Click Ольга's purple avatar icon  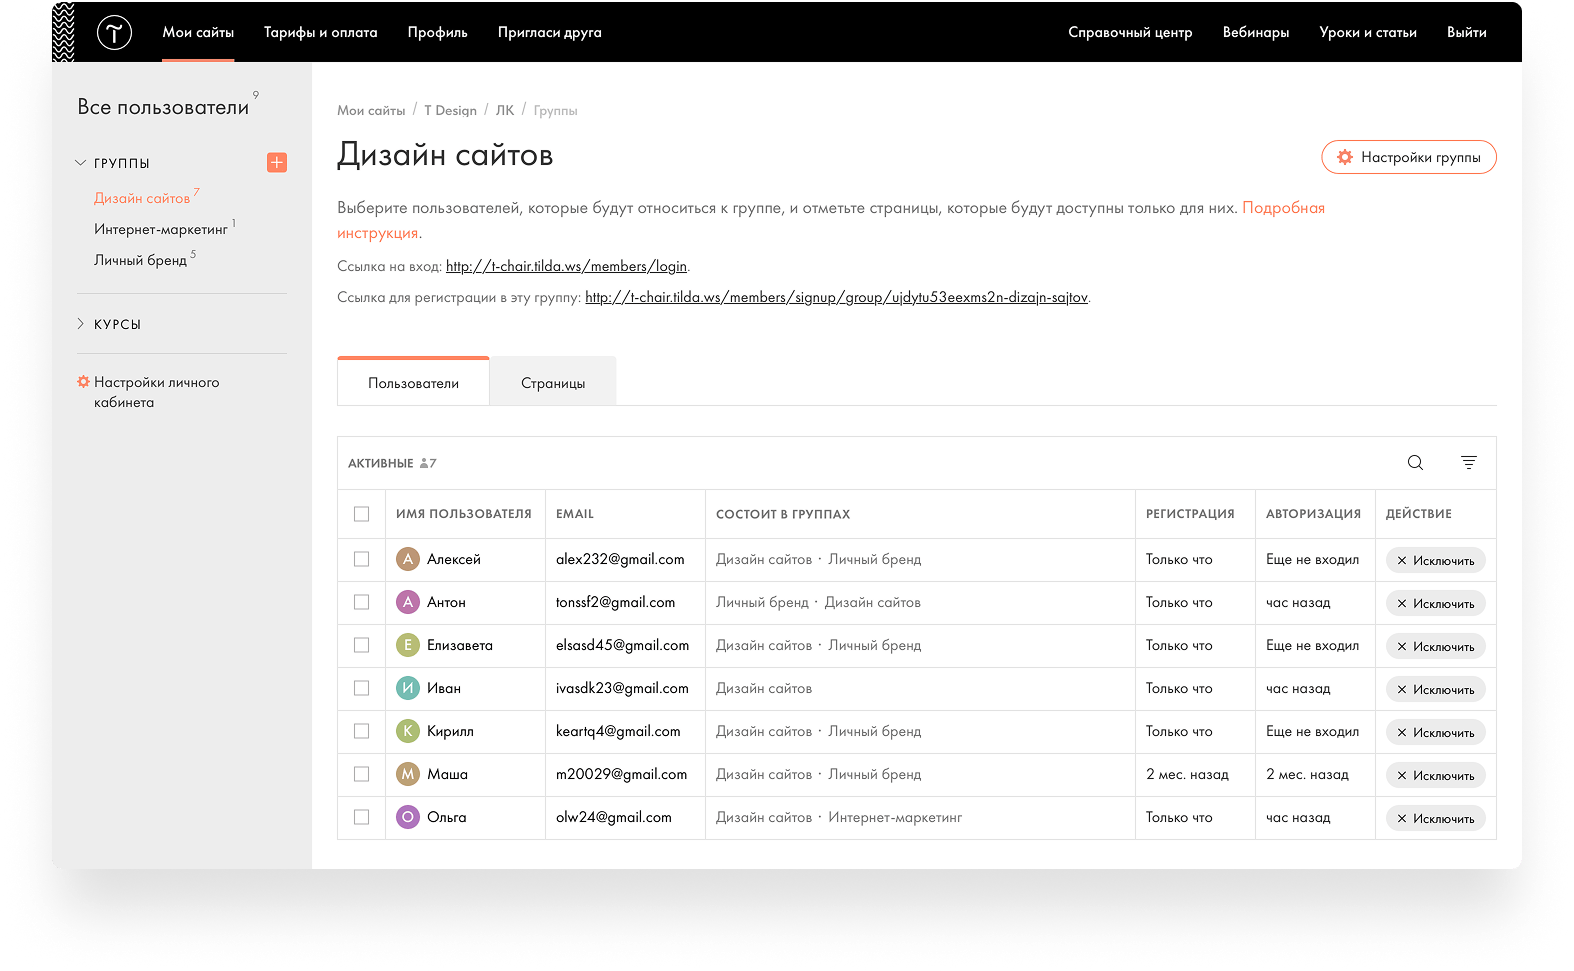pyautogui.click(x=407, y=817)
